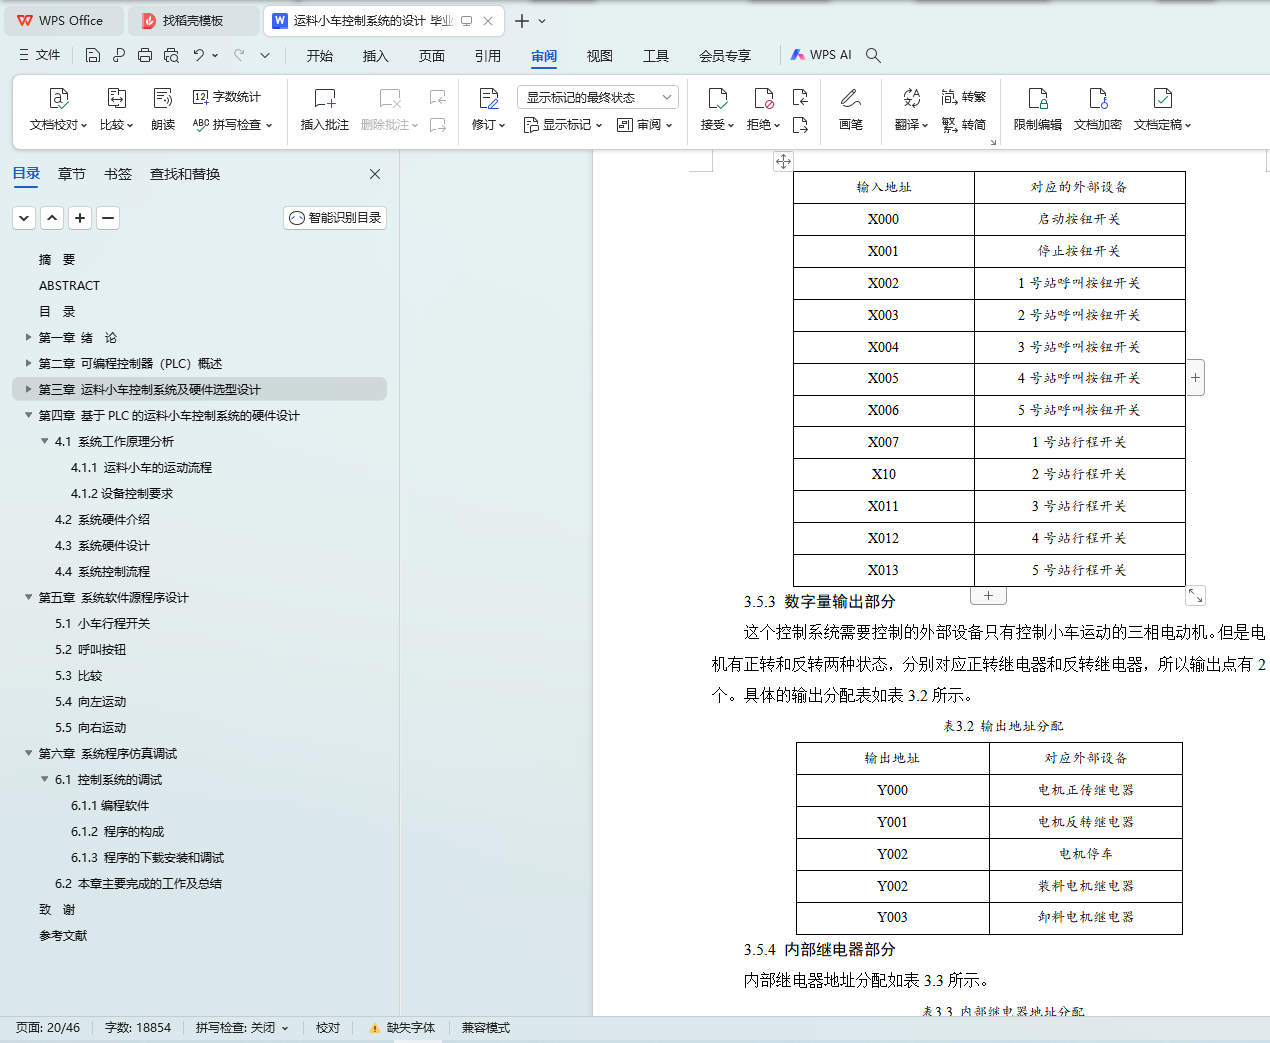The height and width of the screenshot is (1043, 1270).
Task: Click 文档定稿 finalize document
Action: [1162, 110]
